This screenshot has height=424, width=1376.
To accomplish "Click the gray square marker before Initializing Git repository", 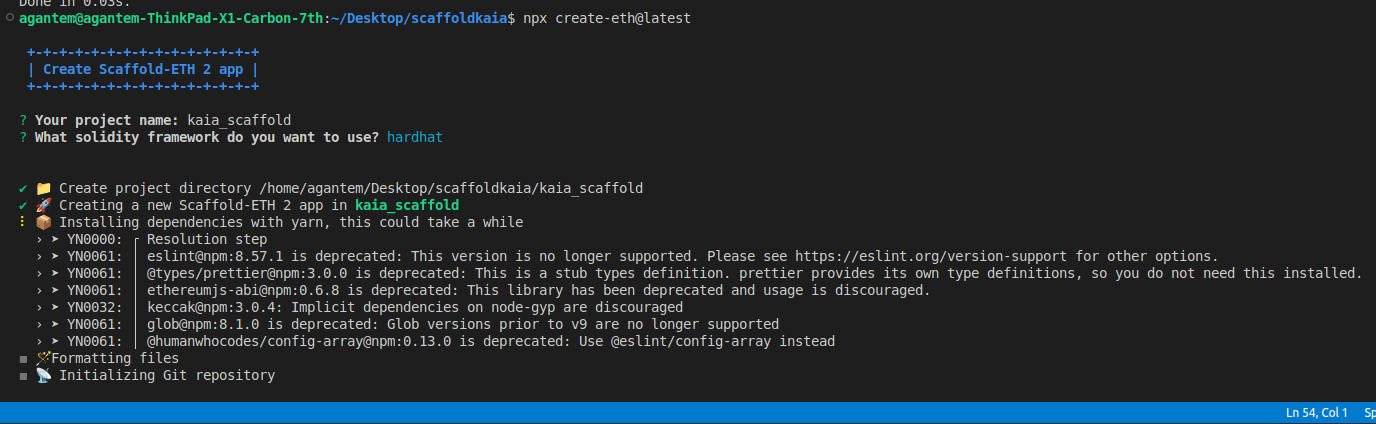I will click(23, 375).
